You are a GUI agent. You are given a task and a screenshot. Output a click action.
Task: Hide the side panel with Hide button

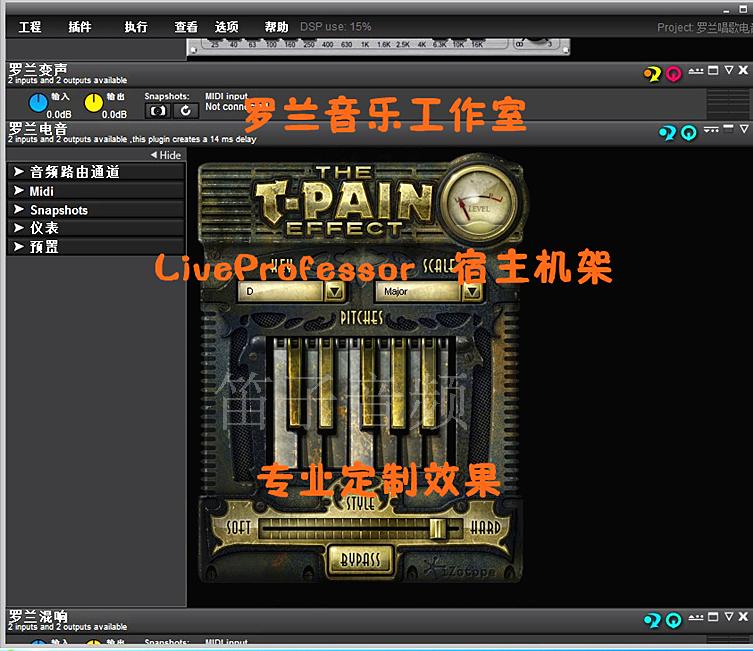(166, 155)
